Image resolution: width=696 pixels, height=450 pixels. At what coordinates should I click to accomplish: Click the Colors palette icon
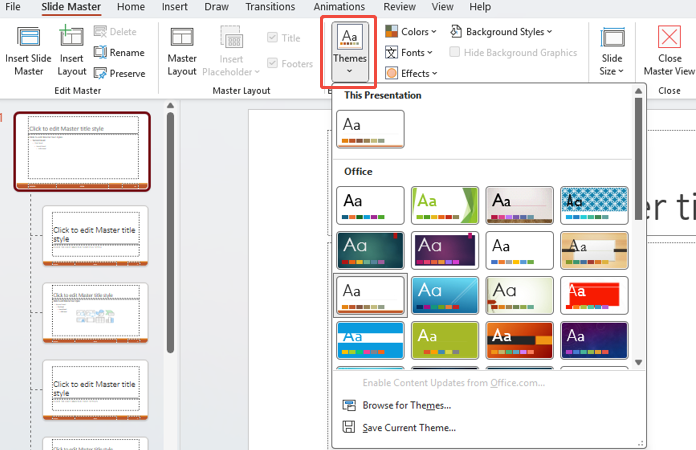(x=392, y=32)
